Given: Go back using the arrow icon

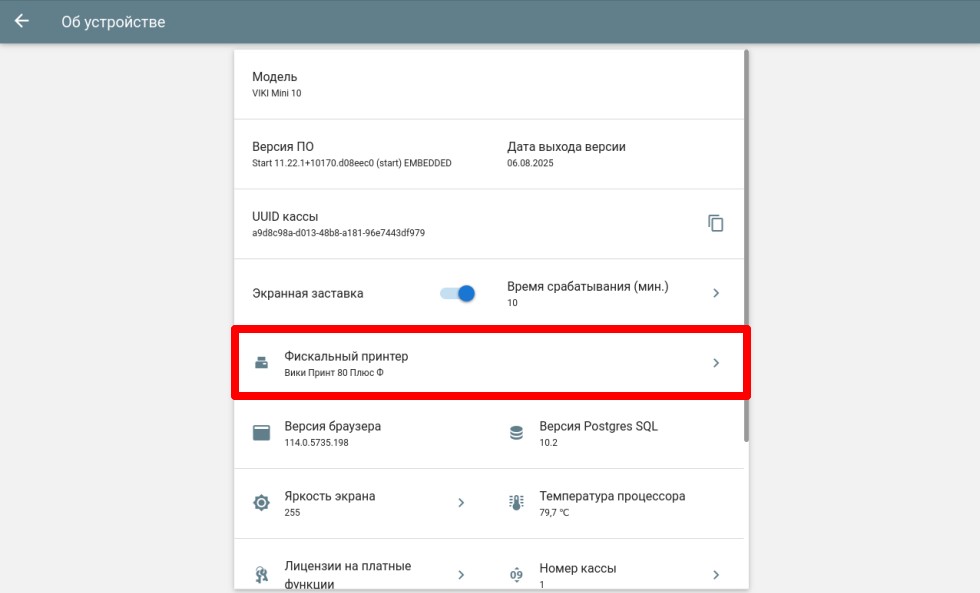Looking at the screenshot, I should click(x=21, y=21).
